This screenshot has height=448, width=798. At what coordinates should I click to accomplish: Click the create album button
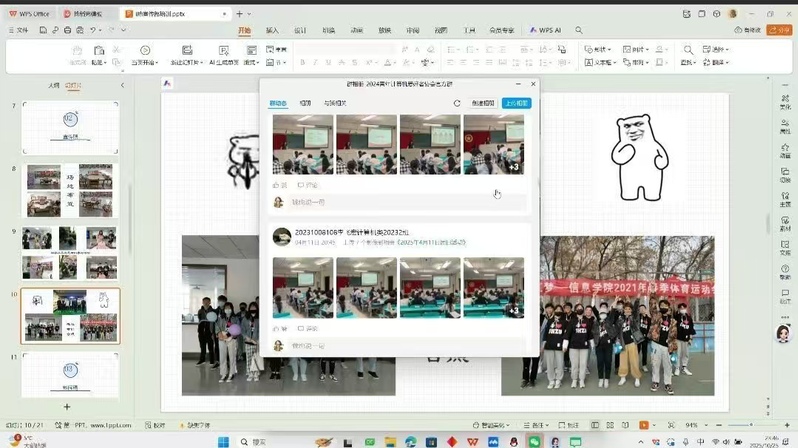[483, 103]
